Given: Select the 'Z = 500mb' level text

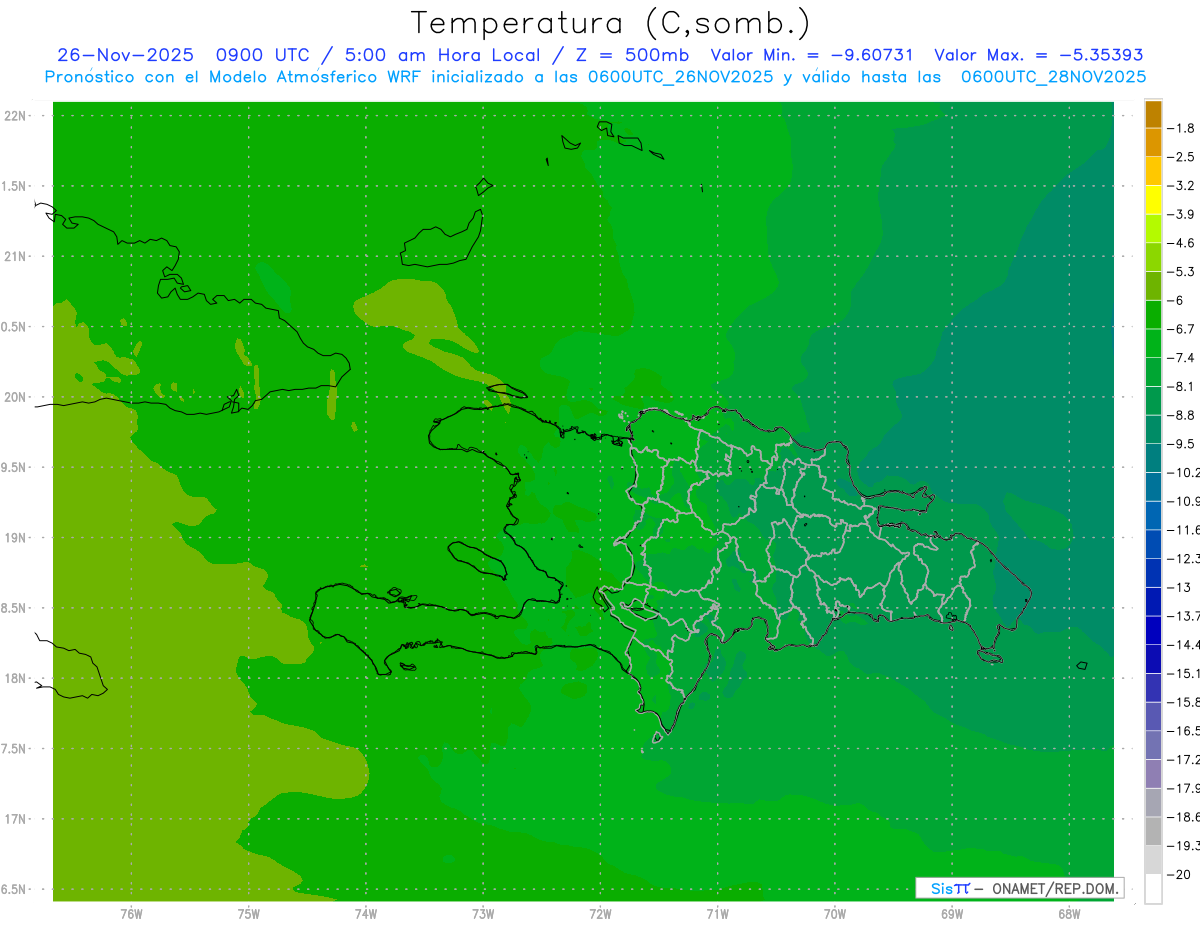Looking at the screenshot, I should click(630, 55).
